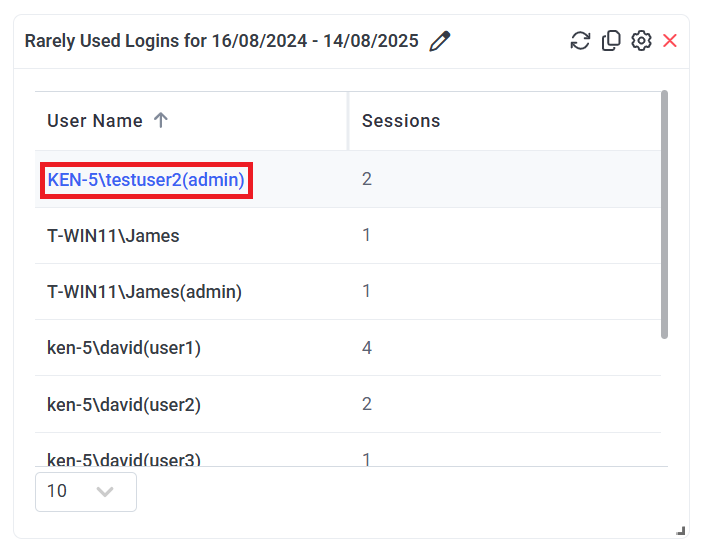Screen dimensions: 703x554
Task: Click the resize handle in the widget corner
Action: click(x=681, y=531)
